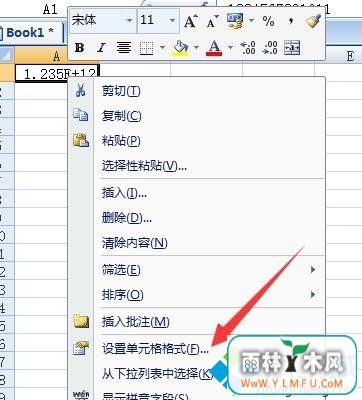Click the decrease decimal icon
This screenshot has height=400, width=362.
coord(270,48)
